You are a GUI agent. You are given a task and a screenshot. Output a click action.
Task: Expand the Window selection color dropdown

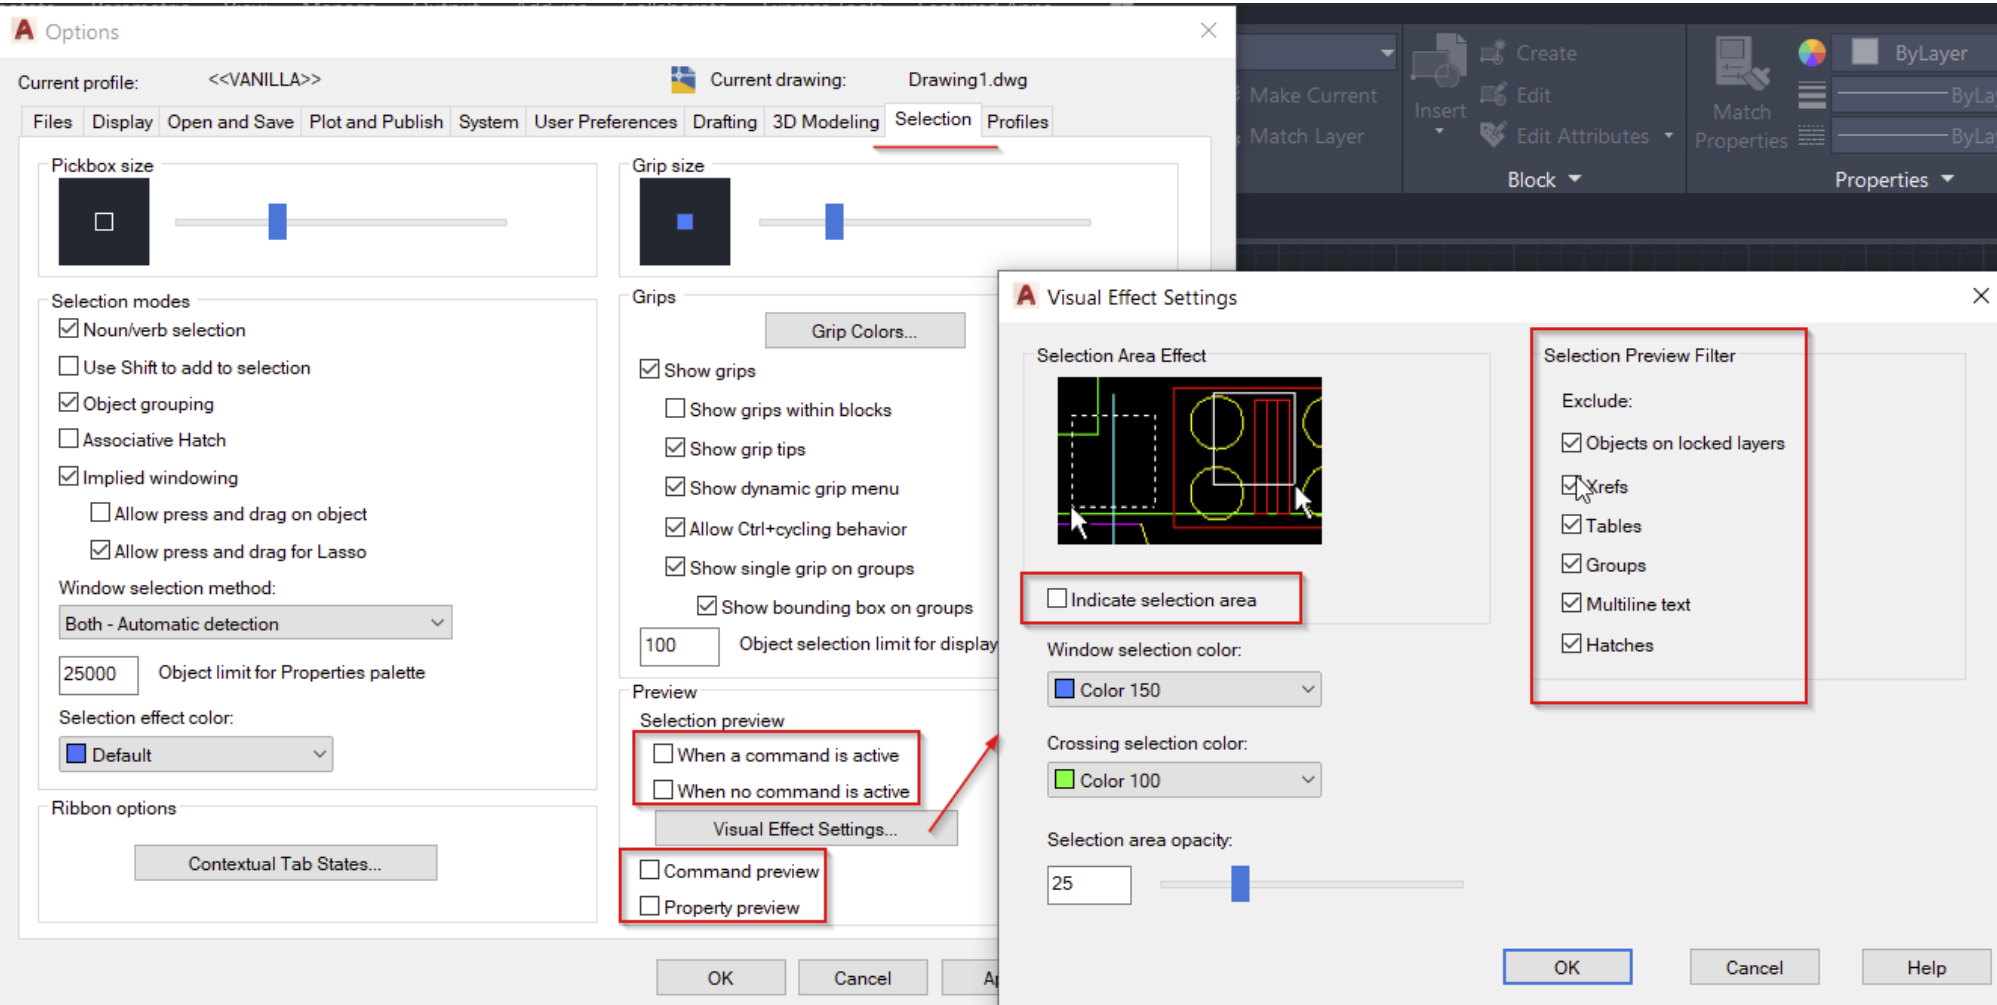[x=1306, y=689]
